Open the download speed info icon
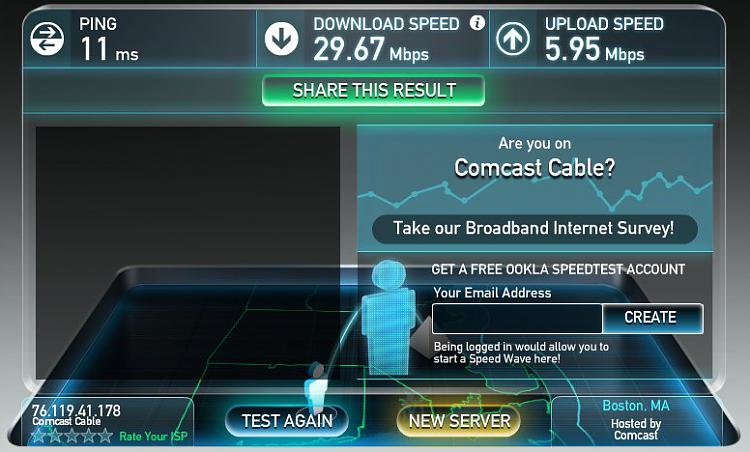 coord(477,22)
